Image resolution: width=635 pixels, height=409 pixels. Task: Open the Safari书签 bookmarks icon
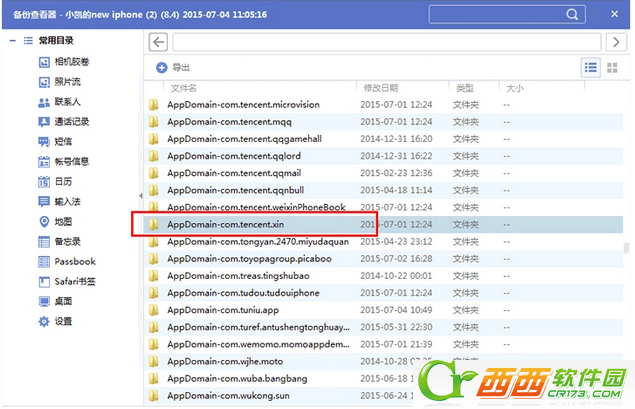44,282
